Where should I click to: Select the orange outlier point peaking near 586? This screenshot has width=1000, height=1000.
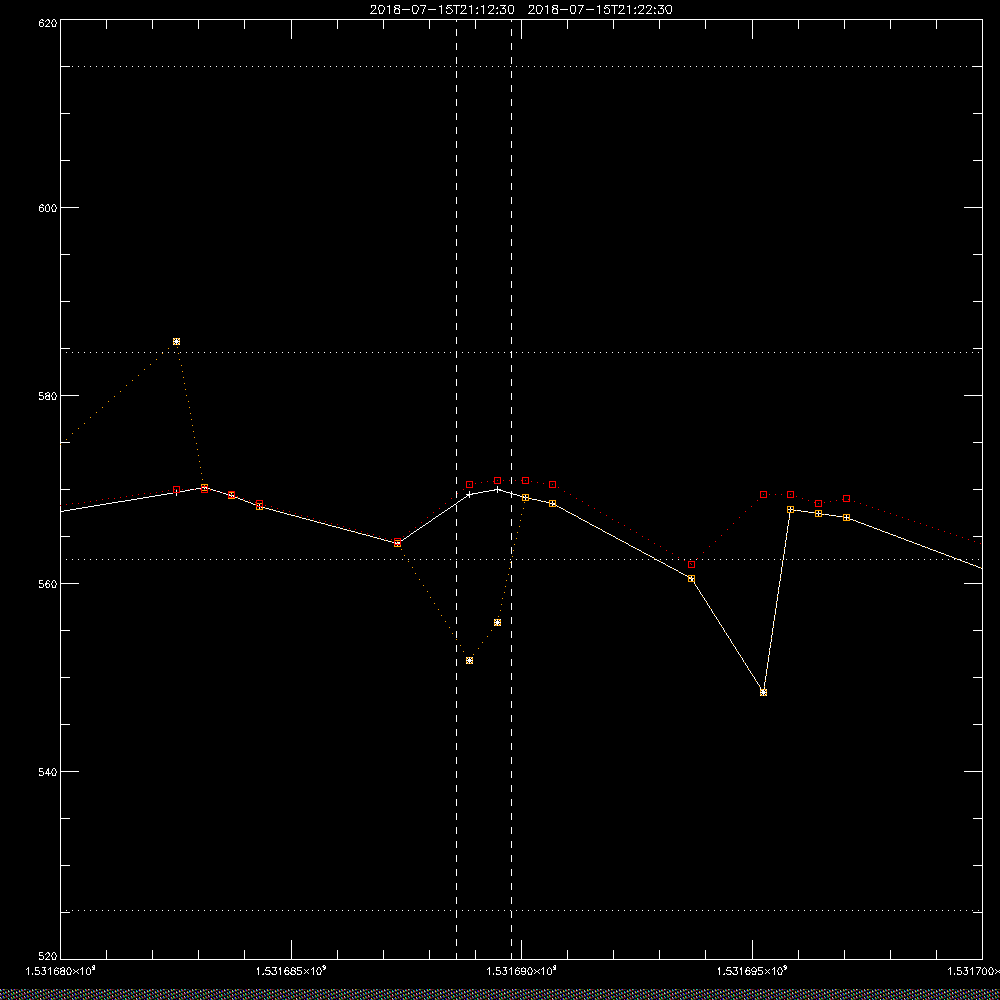(x=177, y=342)
